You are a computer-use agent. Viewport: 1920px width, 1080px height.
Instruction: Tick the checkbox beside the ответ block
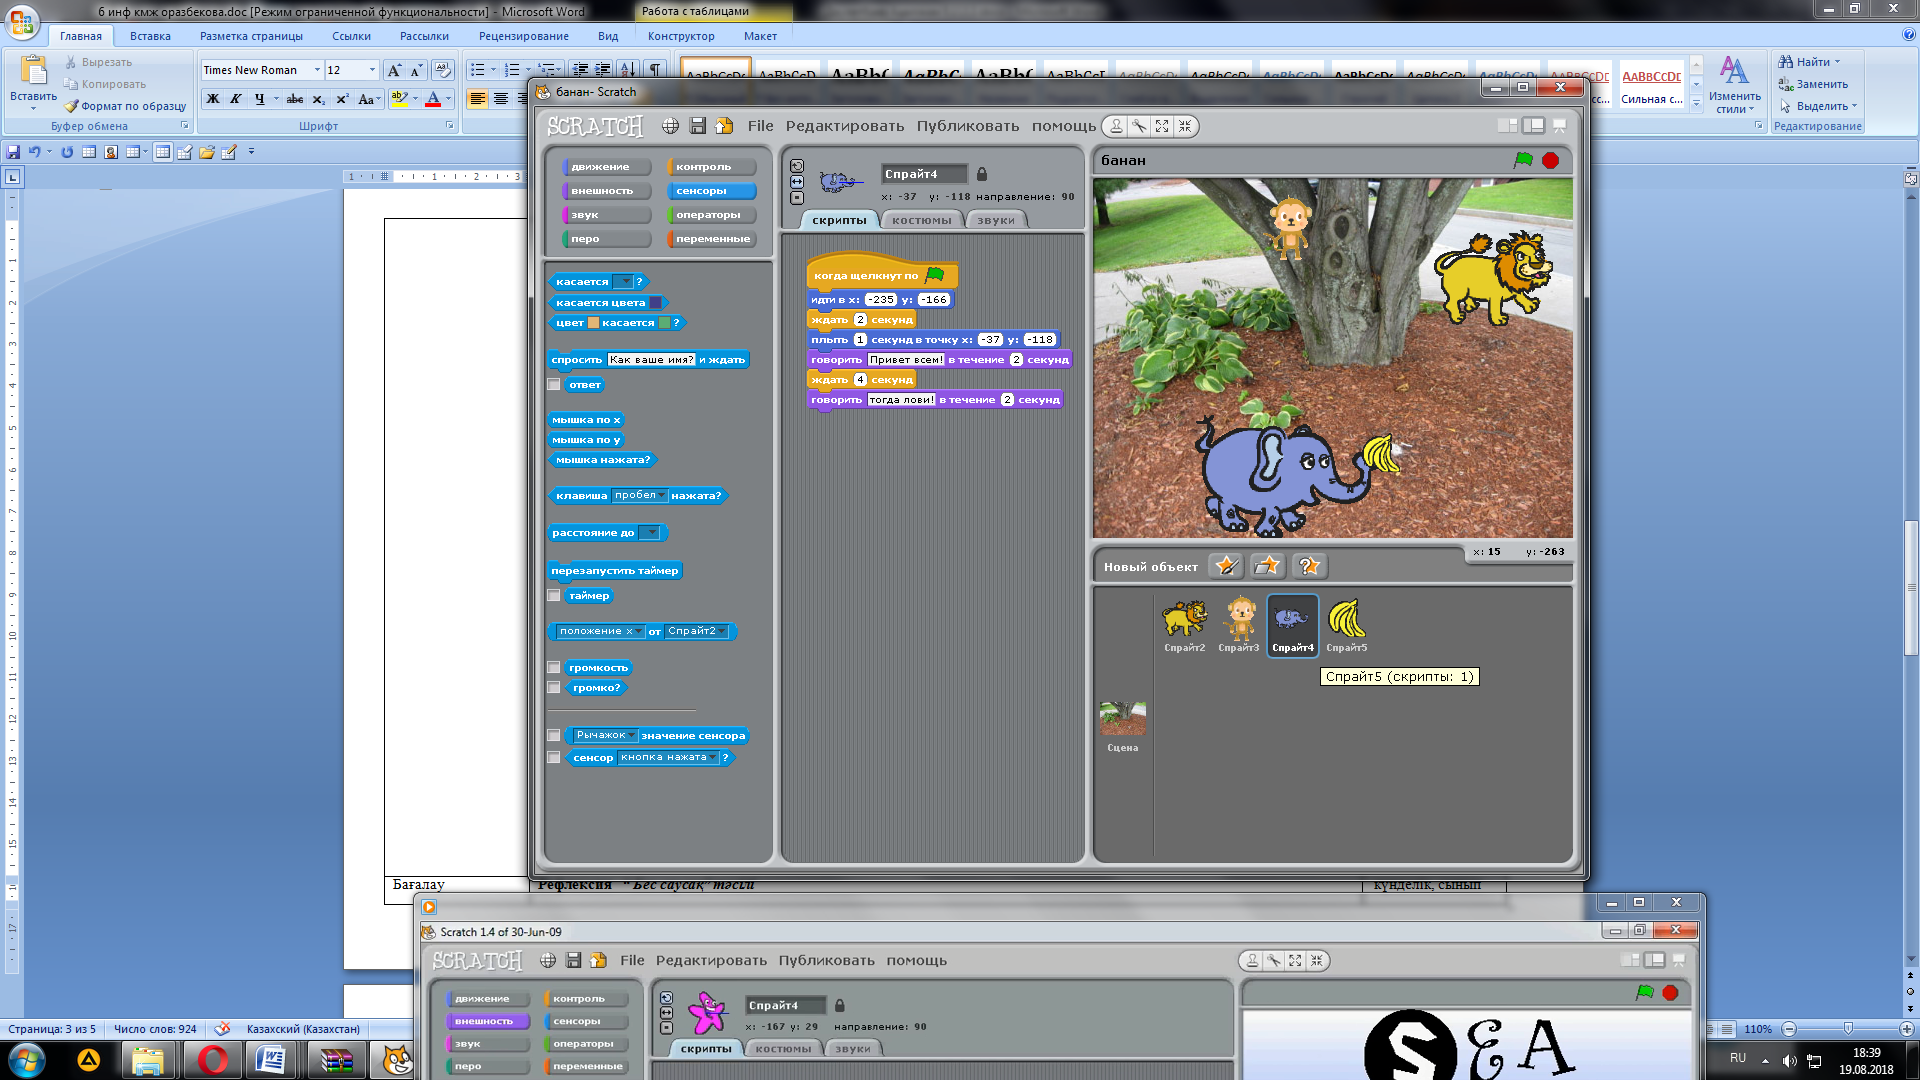[x=554, y=385]
